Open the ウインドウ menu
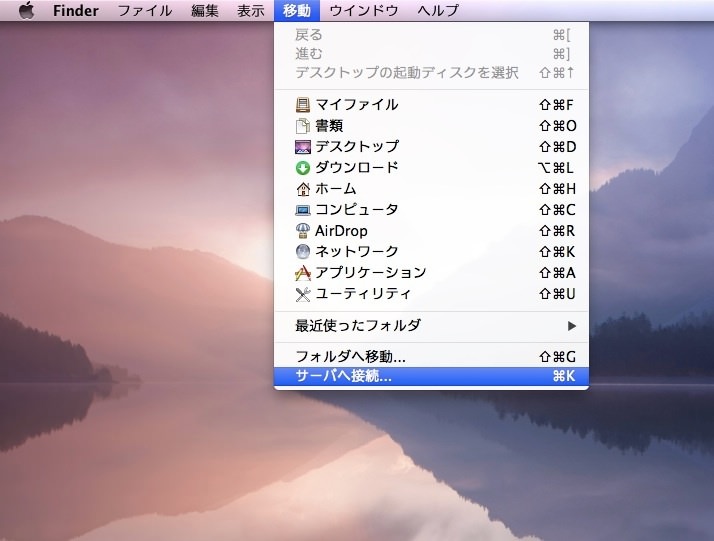Screen dimensions: 714x541 point(364,10)
